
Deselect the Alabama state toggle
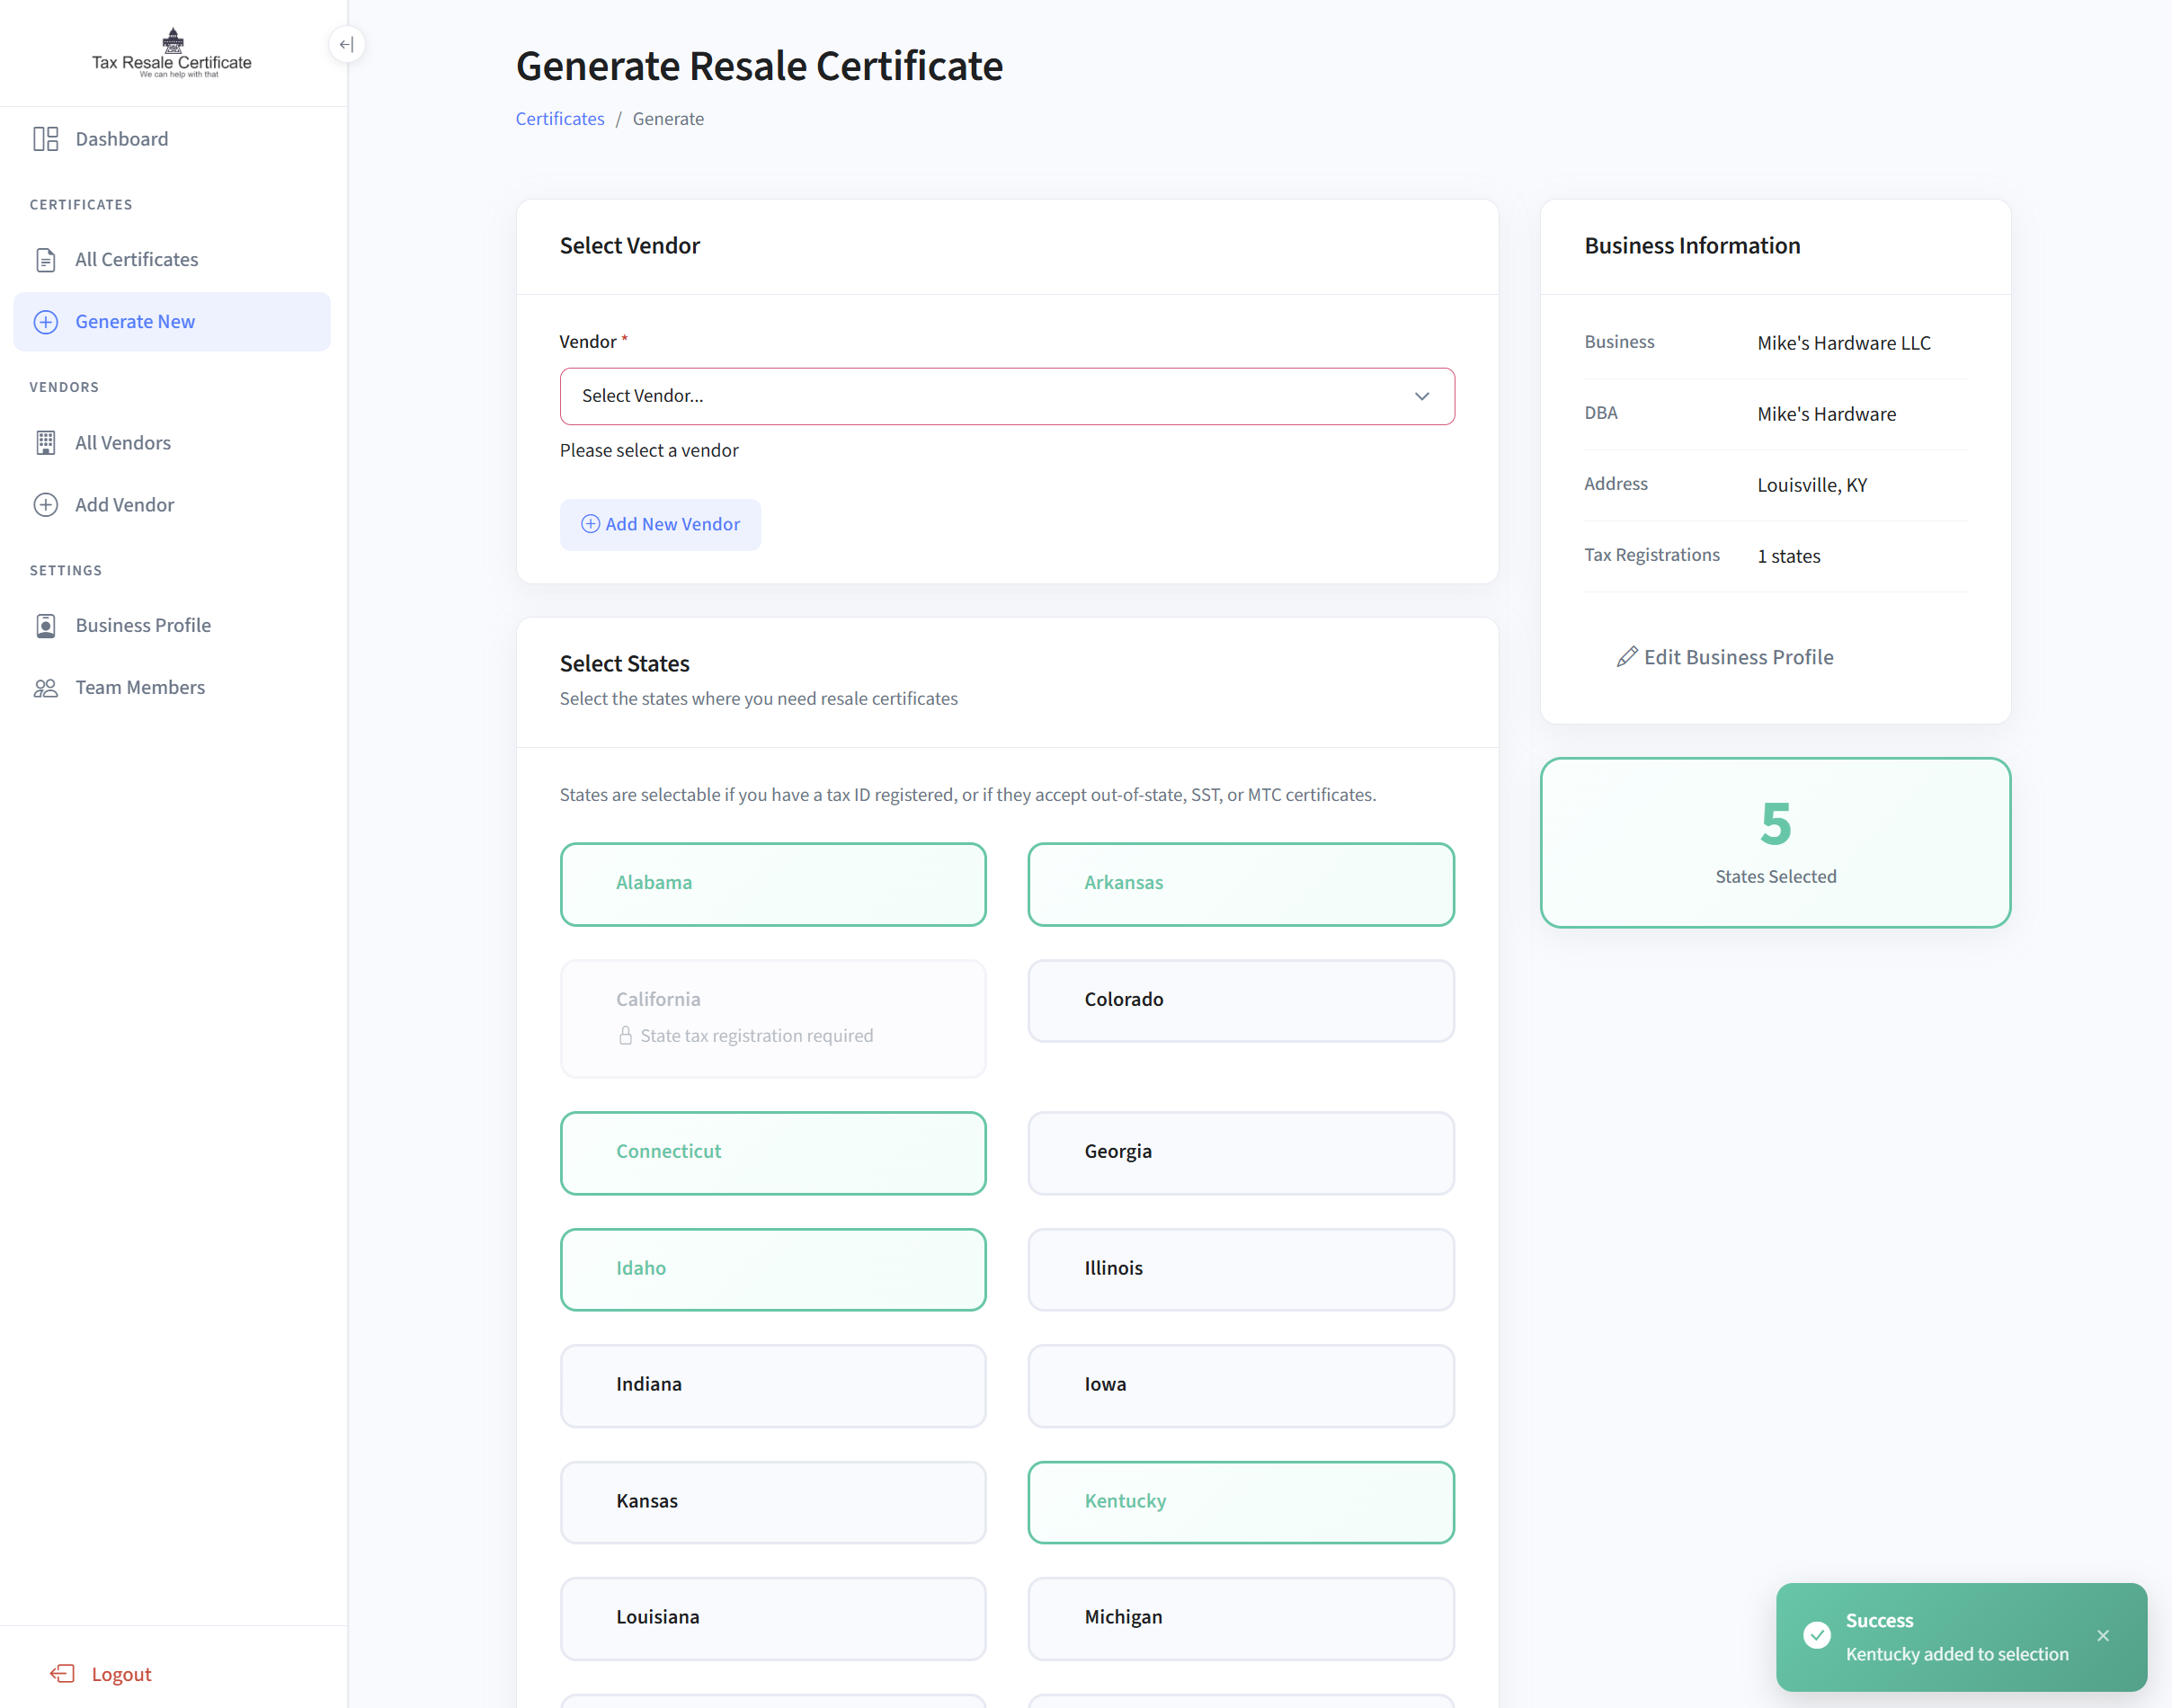tap(772, 884)
